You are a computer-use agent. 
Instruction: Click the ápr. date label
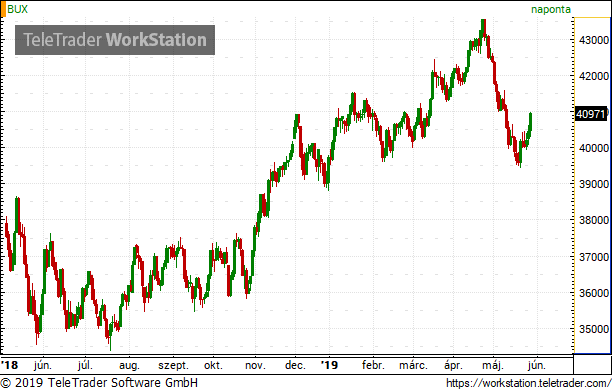(x=453, y=366)
